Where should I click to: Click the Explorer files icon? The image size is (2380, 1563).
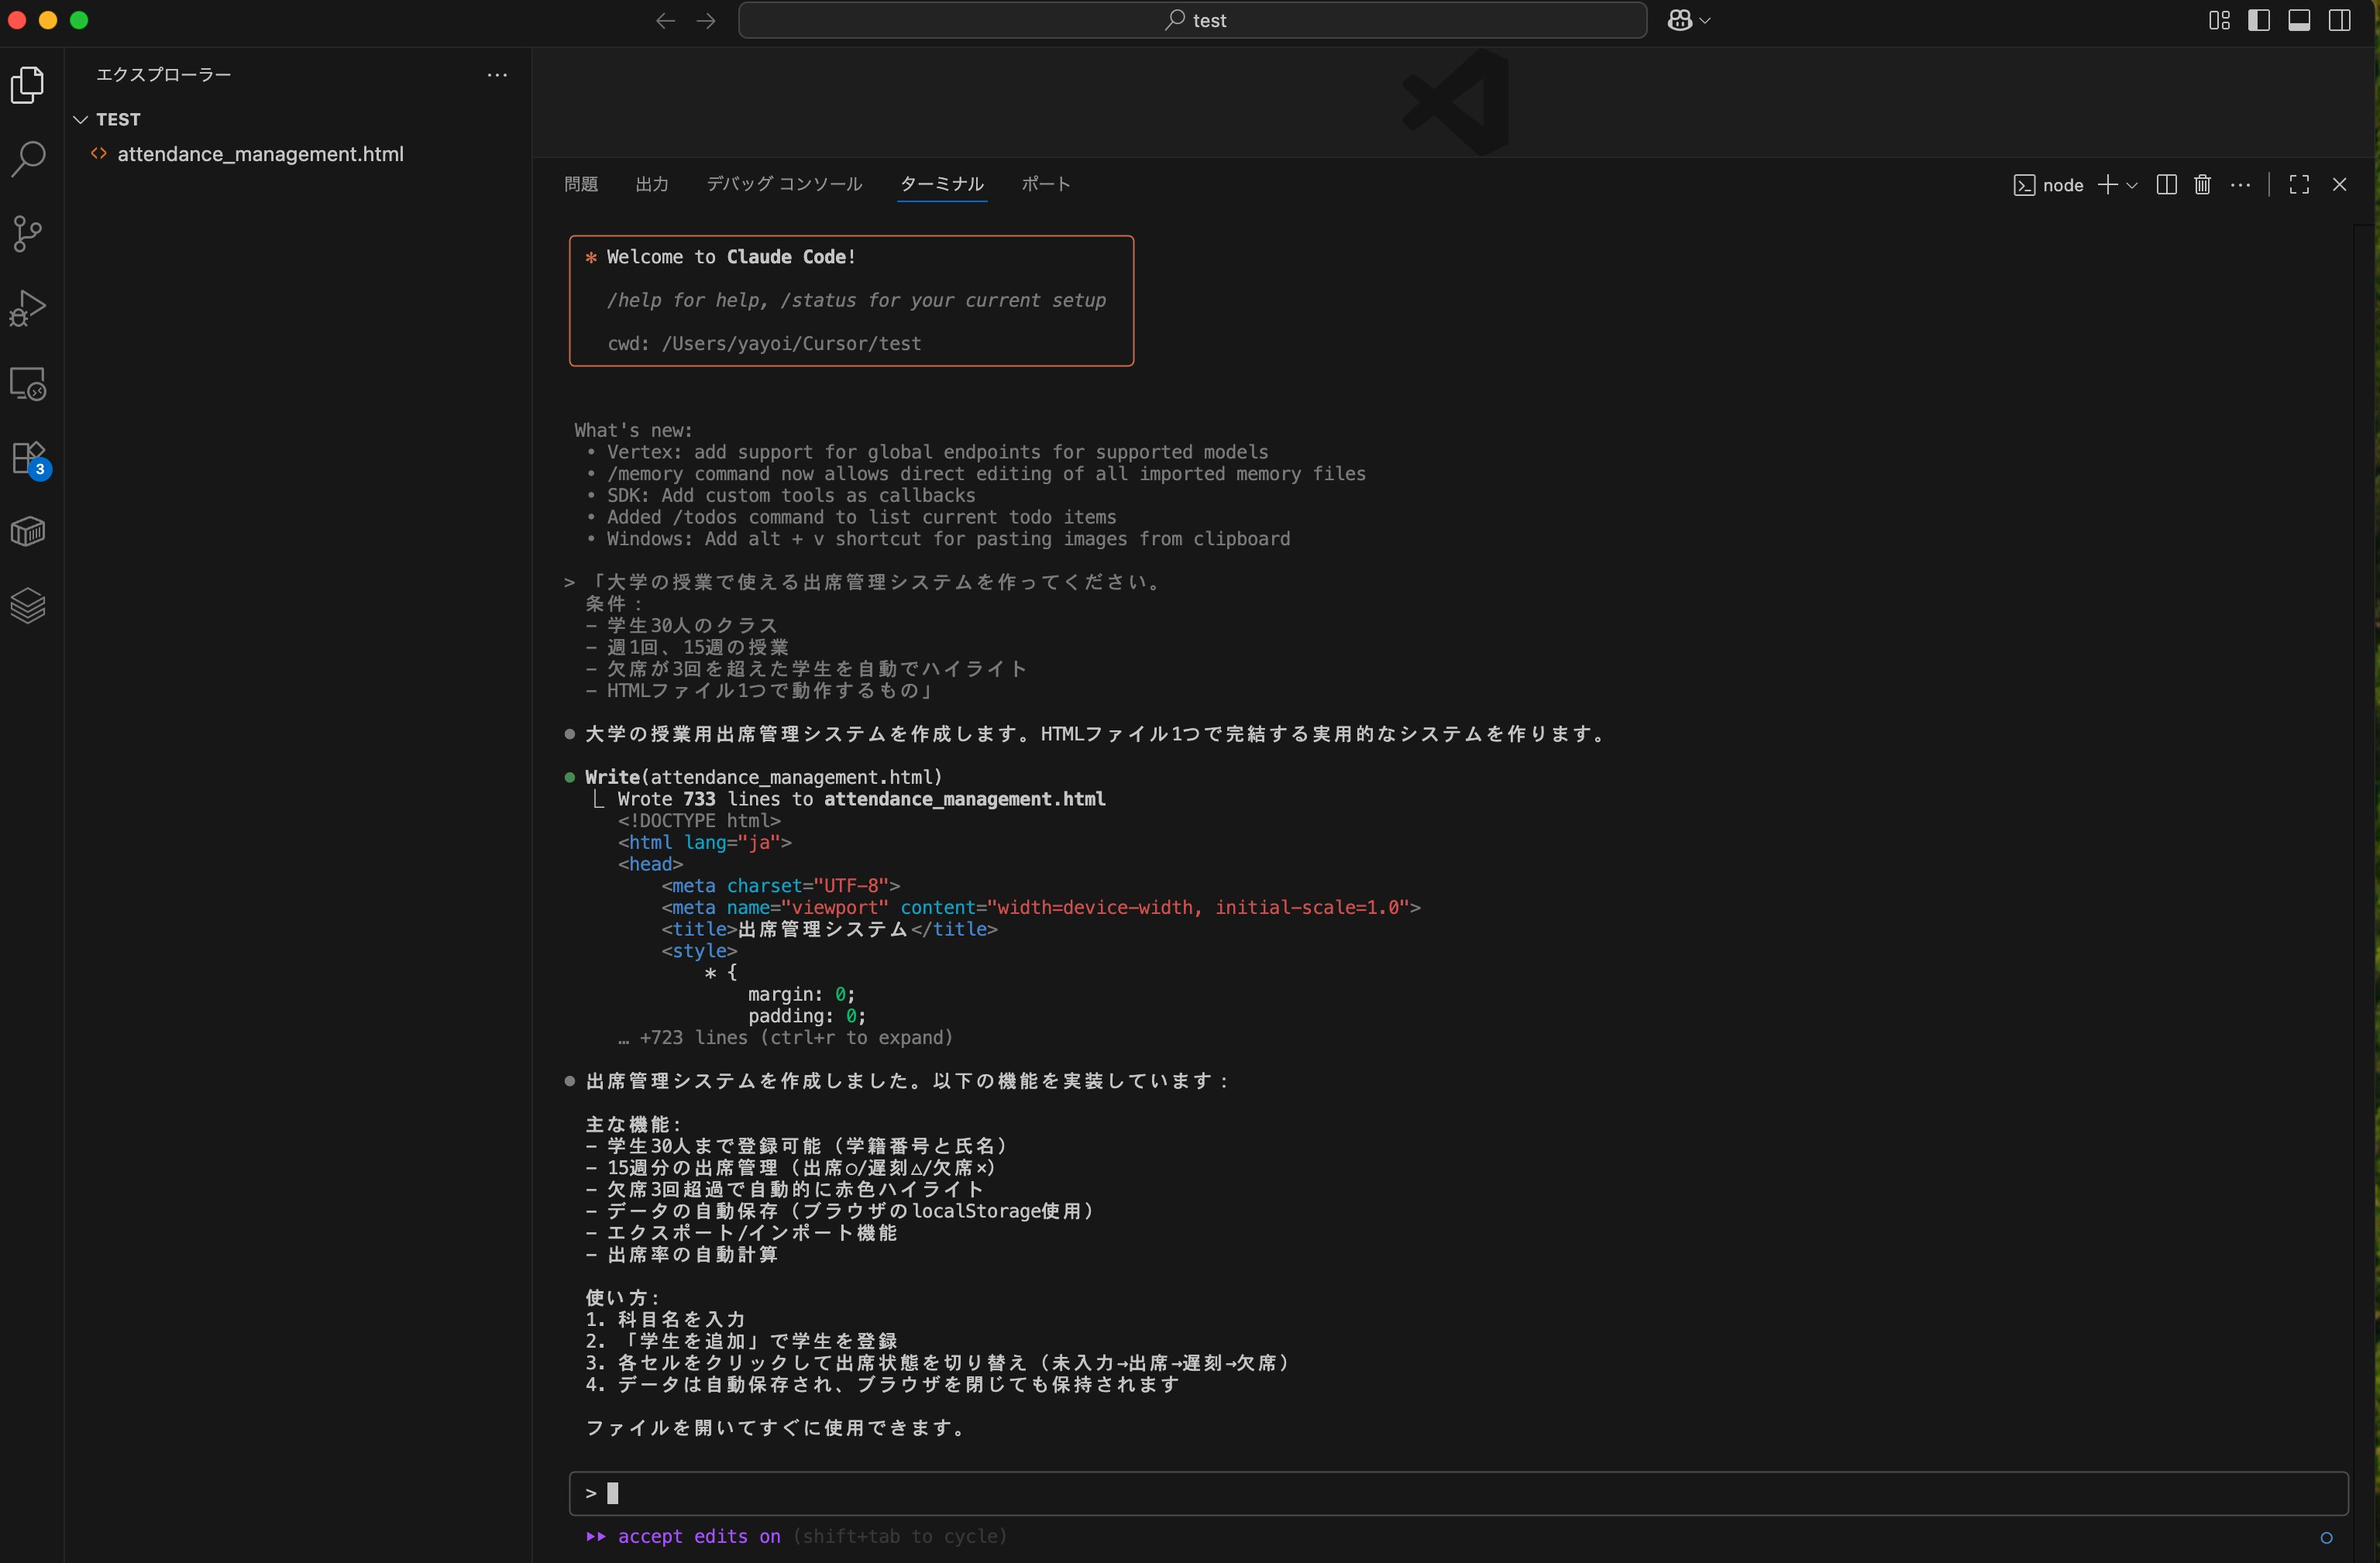[x=28, y=85]
